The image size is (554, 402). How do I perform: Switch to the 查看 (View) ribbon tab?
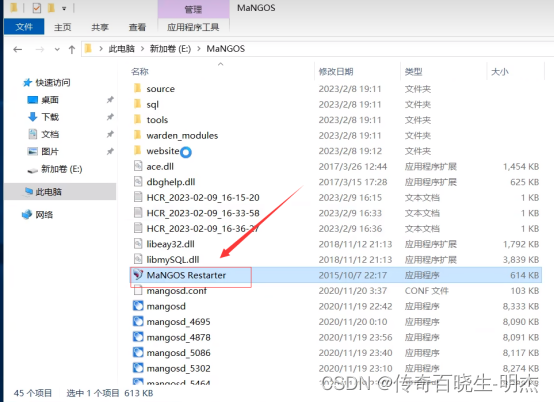137,27
